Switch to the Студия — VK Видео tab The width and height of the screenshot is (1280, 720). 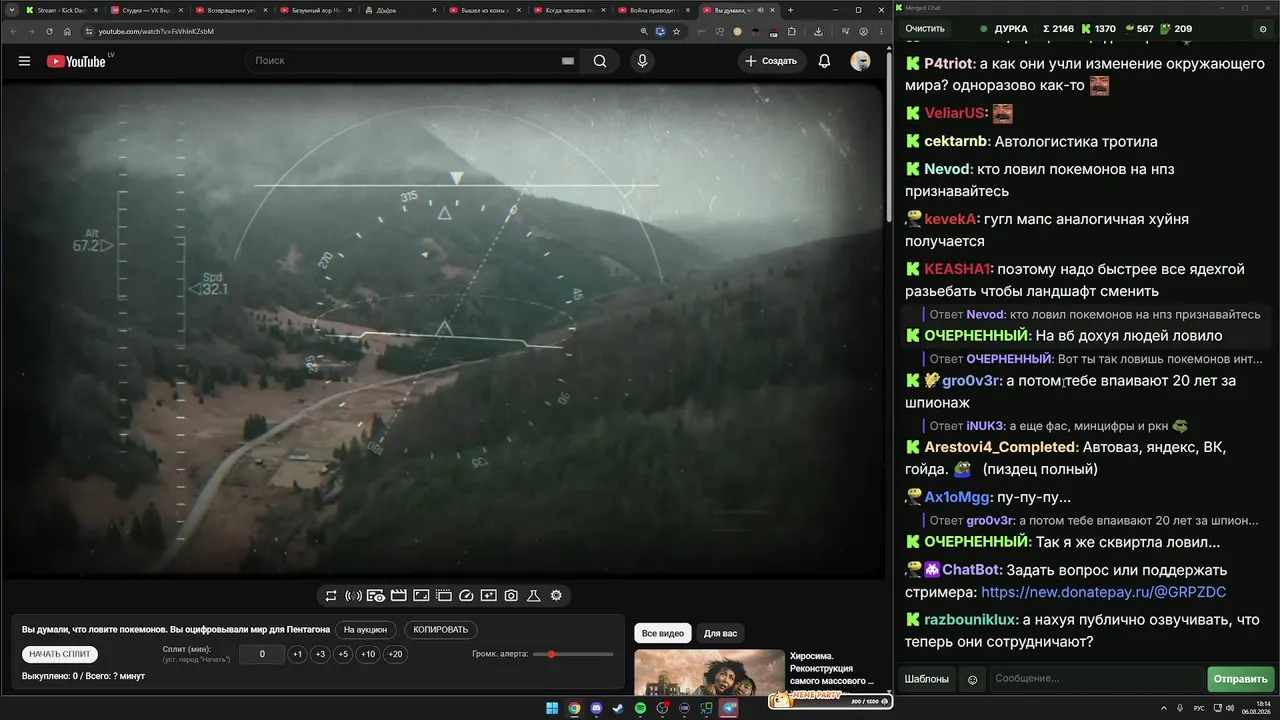(x=146, y=10)
